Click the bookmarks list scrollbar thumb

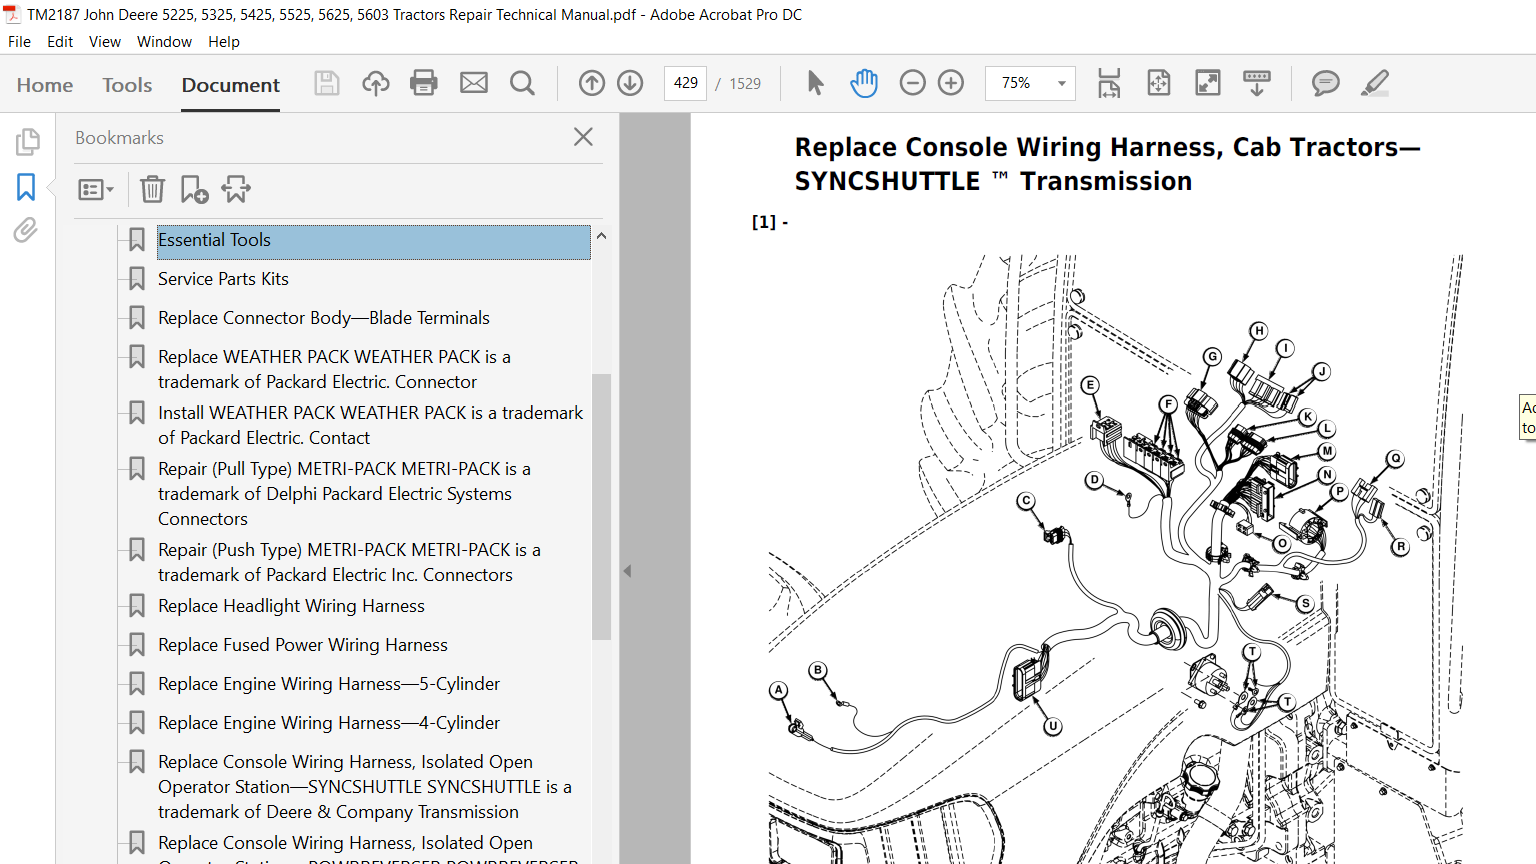click(x=601, y=506)
